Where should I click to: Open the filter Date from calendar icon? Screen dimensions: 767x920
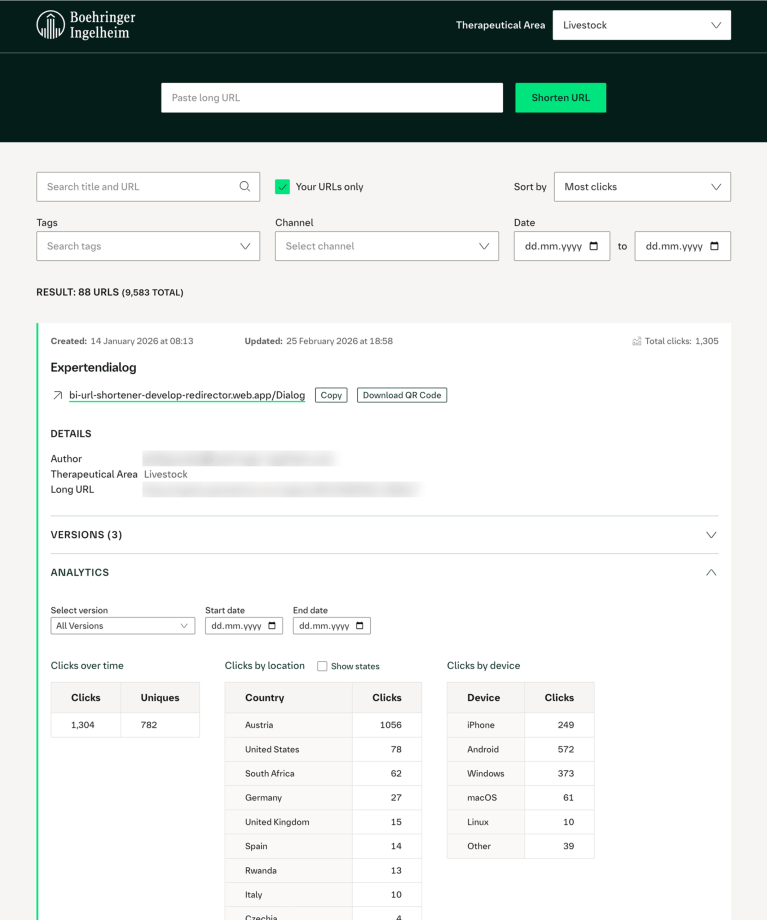(594, 246)
